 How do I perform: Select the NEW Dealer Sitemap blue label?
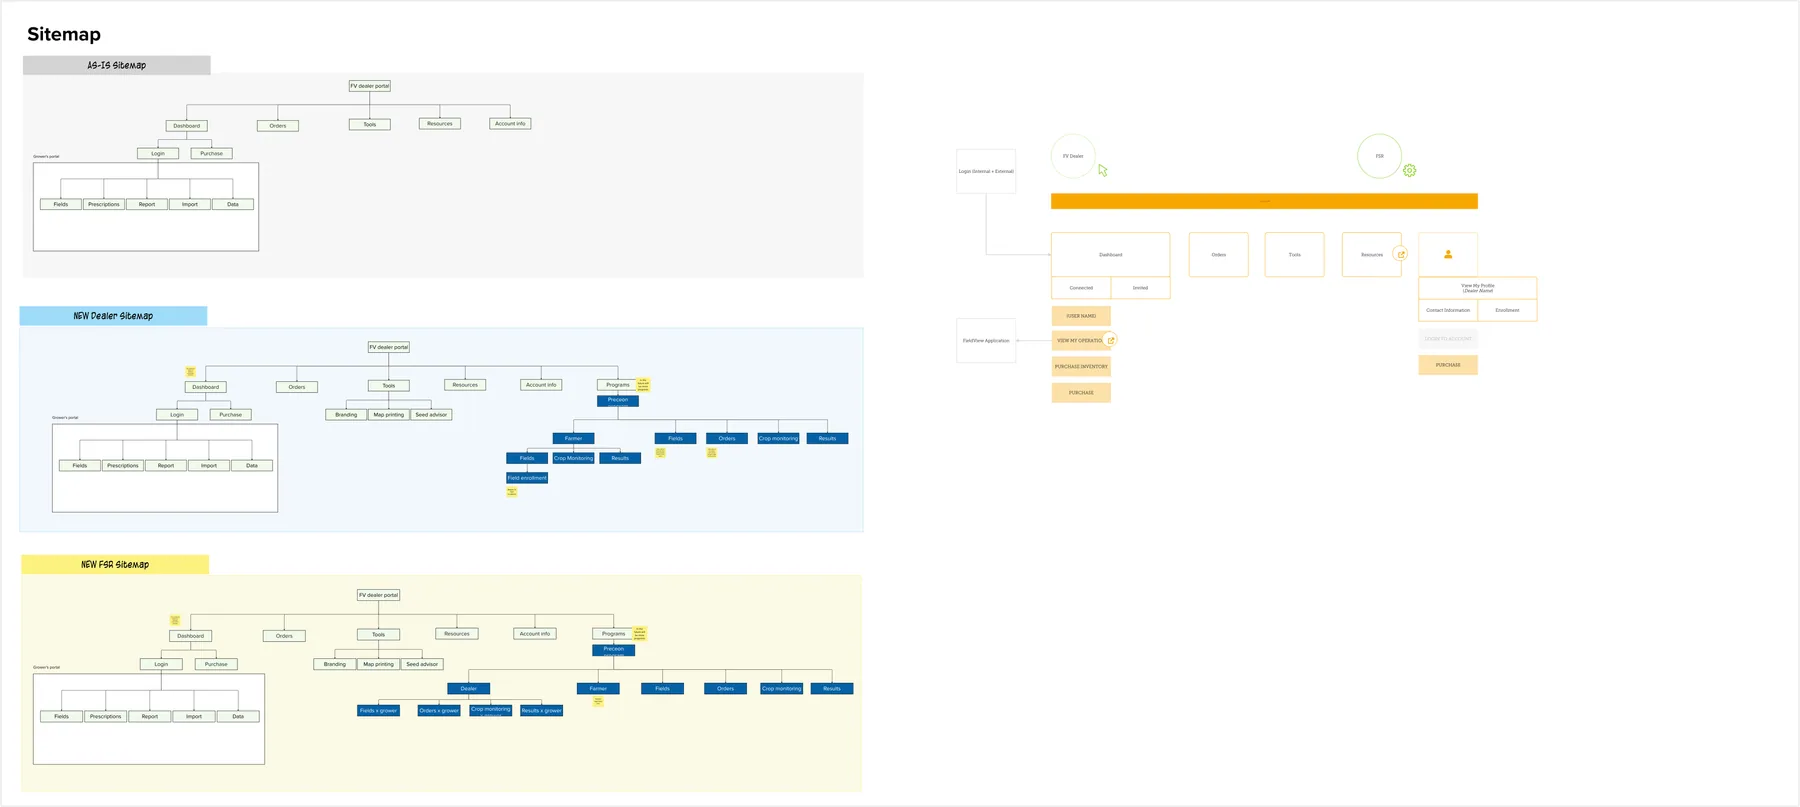113,316
